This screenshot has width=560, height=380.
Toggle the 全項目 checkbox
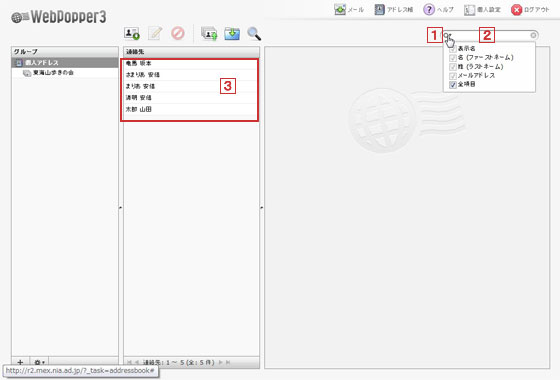[453, 85]
